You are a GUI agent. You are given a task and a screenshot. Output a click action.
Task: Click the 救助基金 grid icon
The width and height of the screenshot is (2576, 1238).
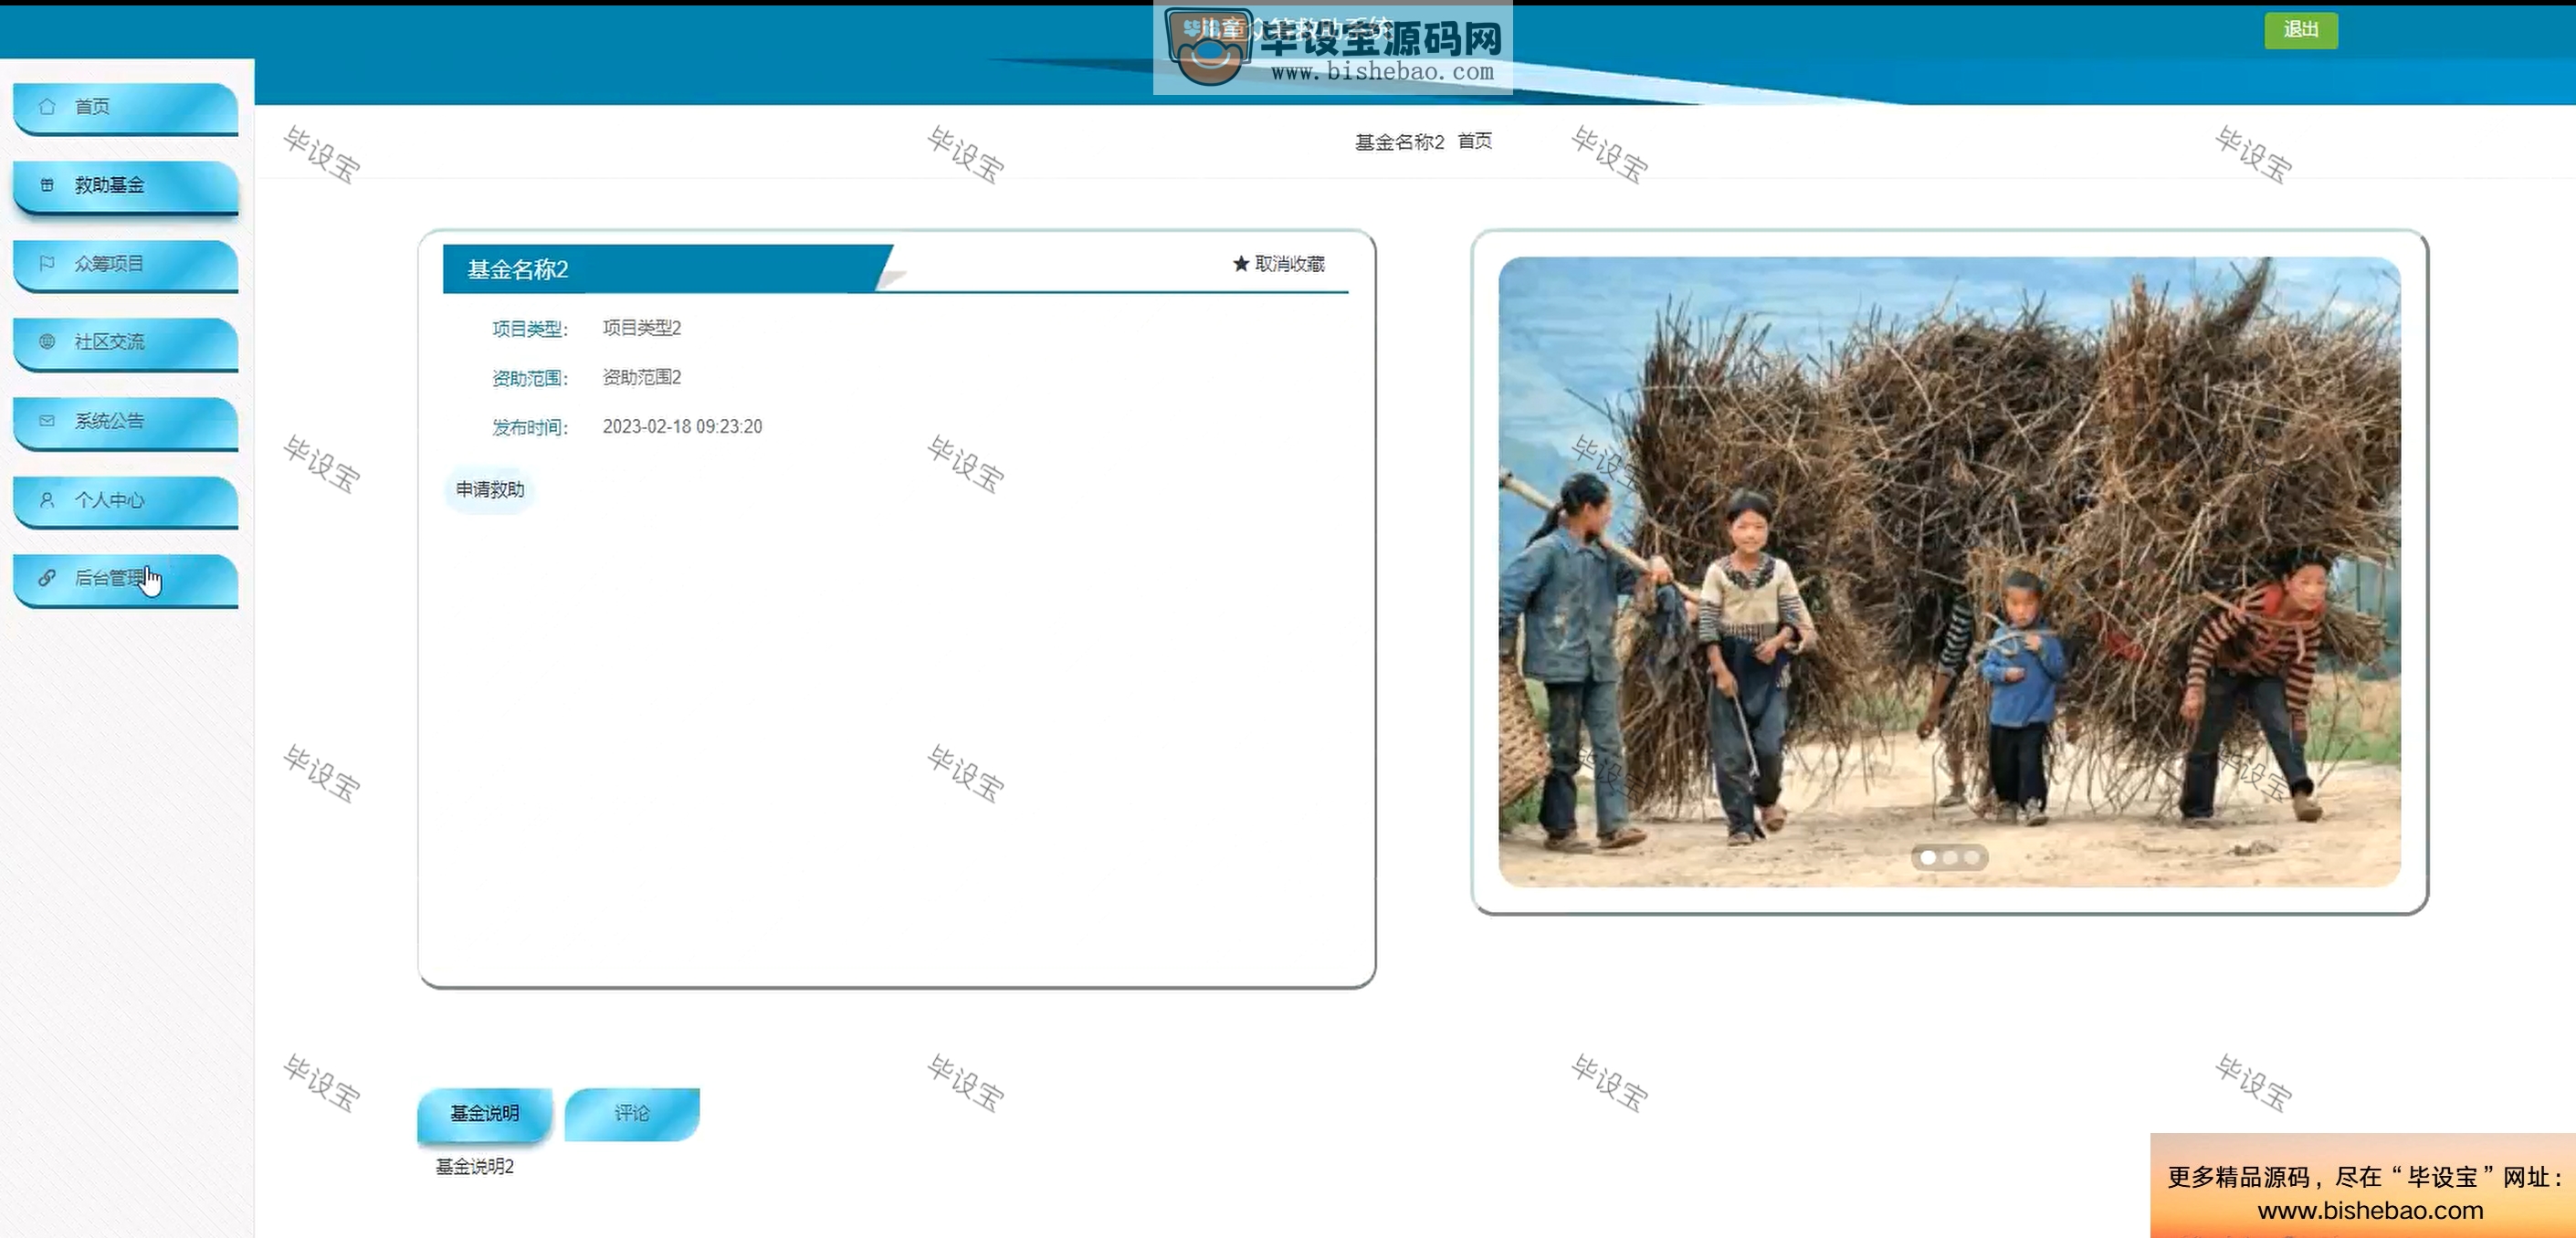(47, 185)
